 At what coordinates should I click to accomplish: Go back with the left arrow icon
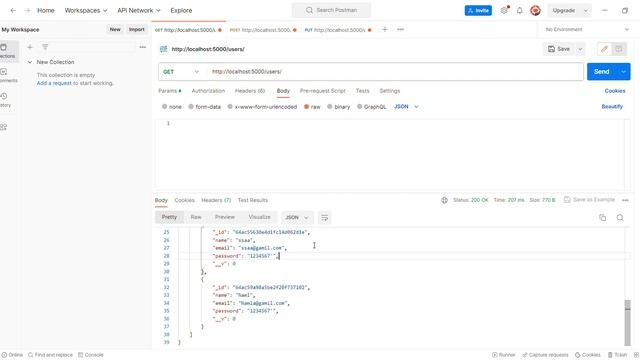(x=13, y=10)
